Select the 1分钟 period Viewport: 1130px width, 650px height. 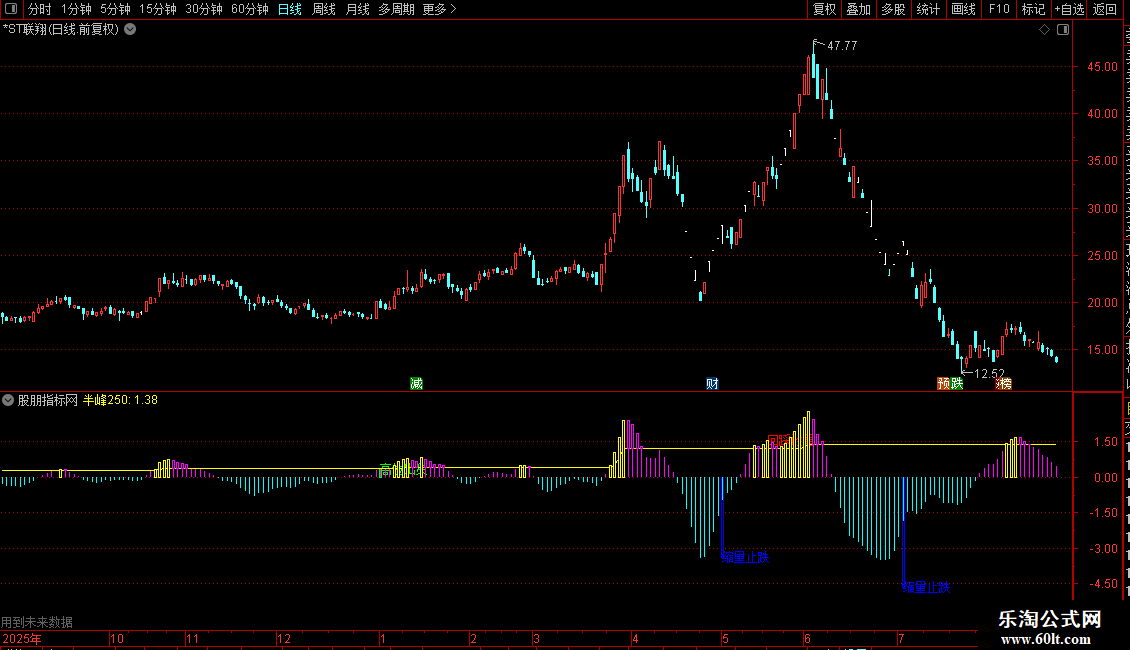[76, 9]
